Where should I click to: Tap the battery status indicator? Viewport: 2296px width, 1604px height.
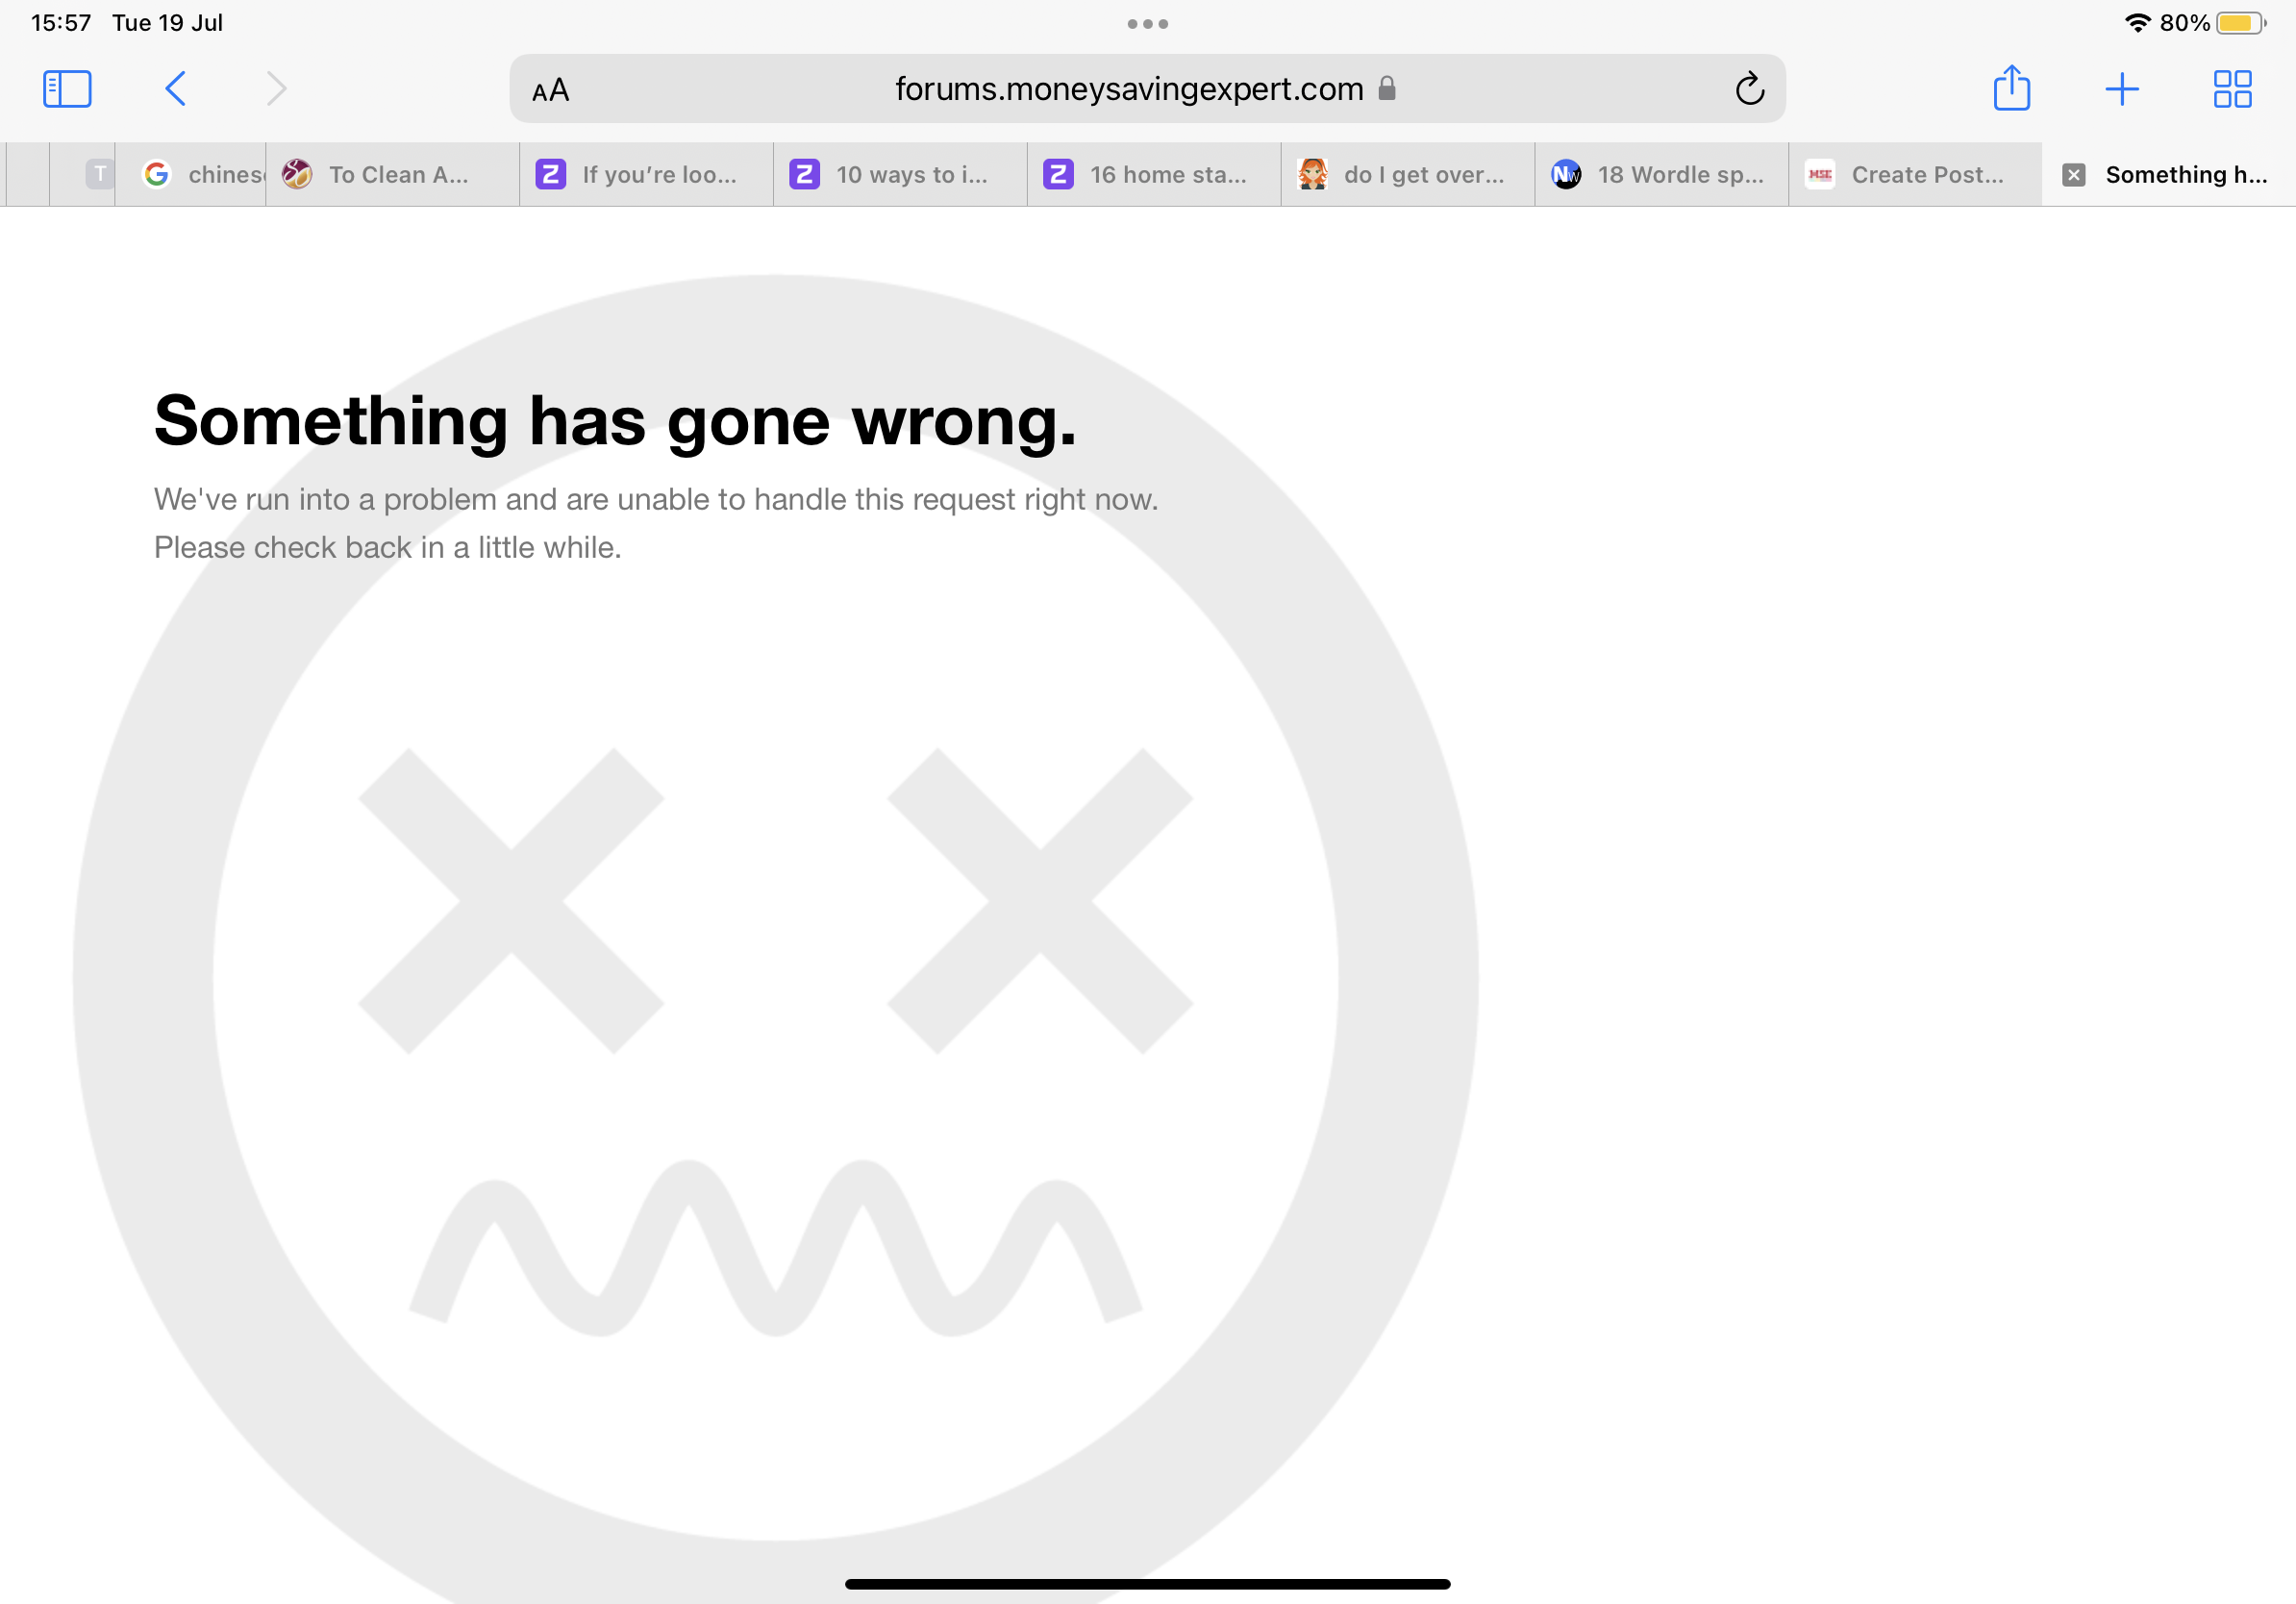tap(2241, 23)
